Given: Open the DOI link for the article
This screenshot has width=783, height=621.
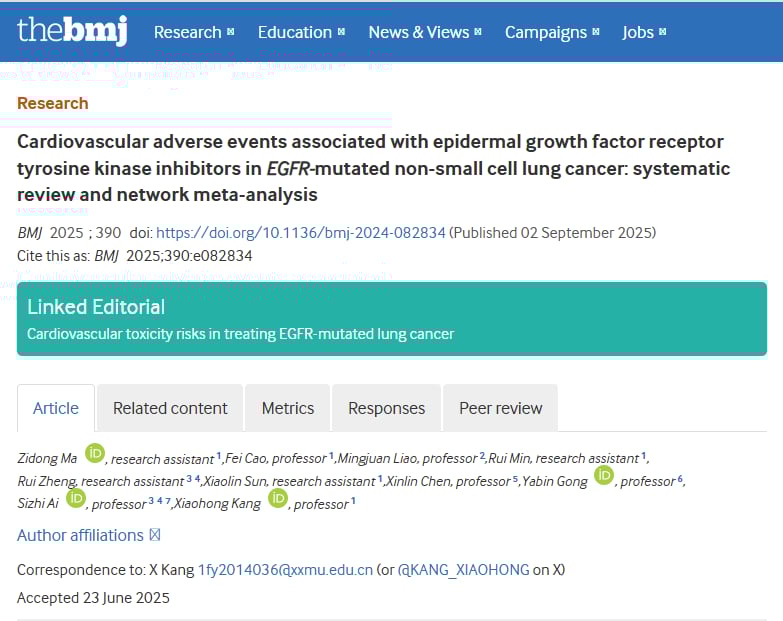Looking at the screenshot, I should 300,233.
